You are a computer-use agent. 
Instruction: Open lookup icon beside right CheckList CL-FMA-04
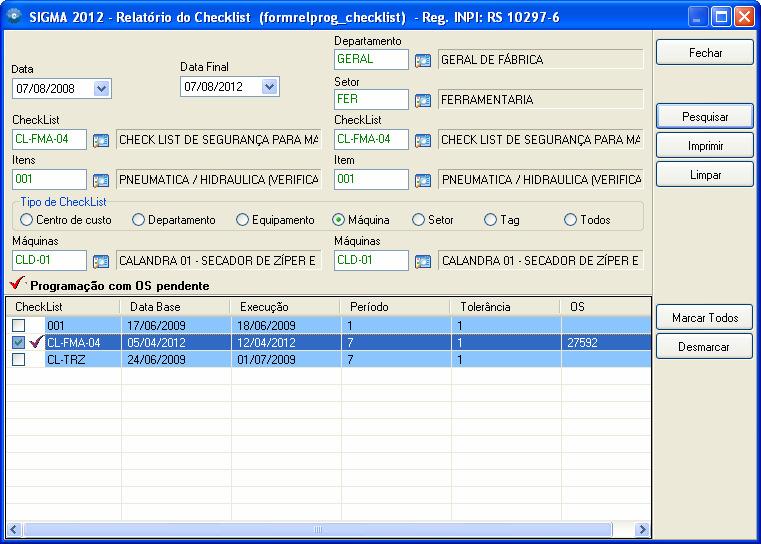[423, 141]
